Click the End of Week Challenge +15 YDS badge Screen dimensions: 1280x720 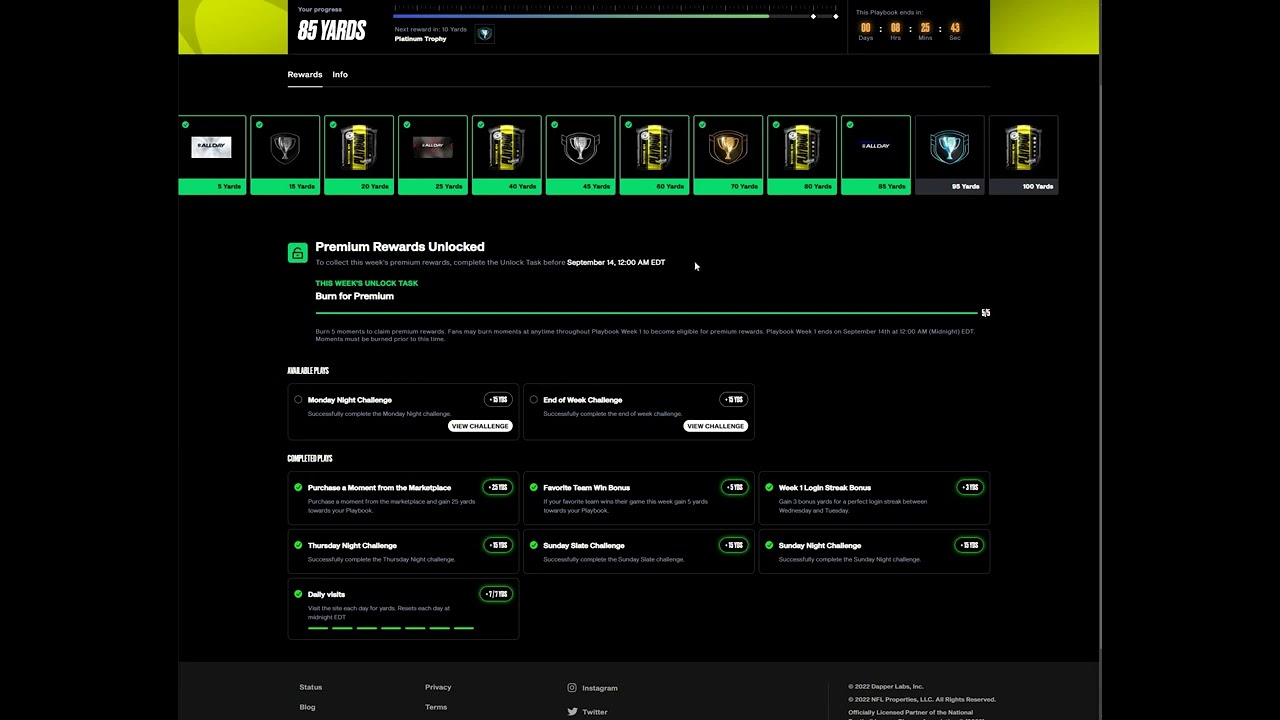tap(734, 400)
